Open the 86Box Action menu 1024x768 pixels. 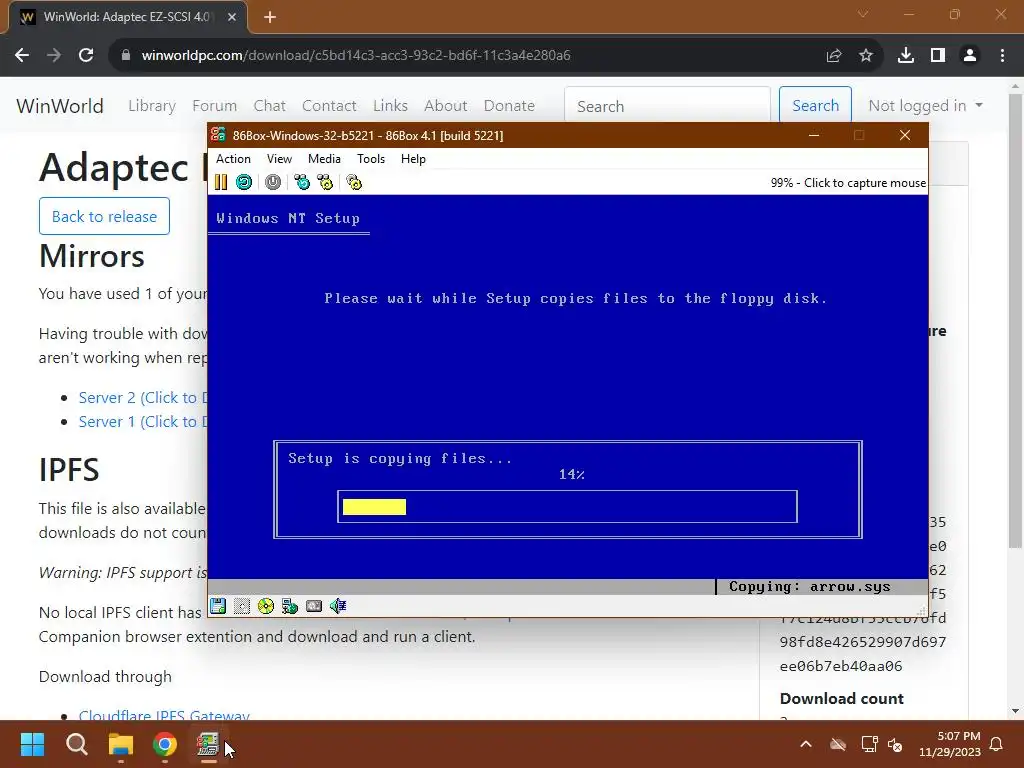coord(233,159)
